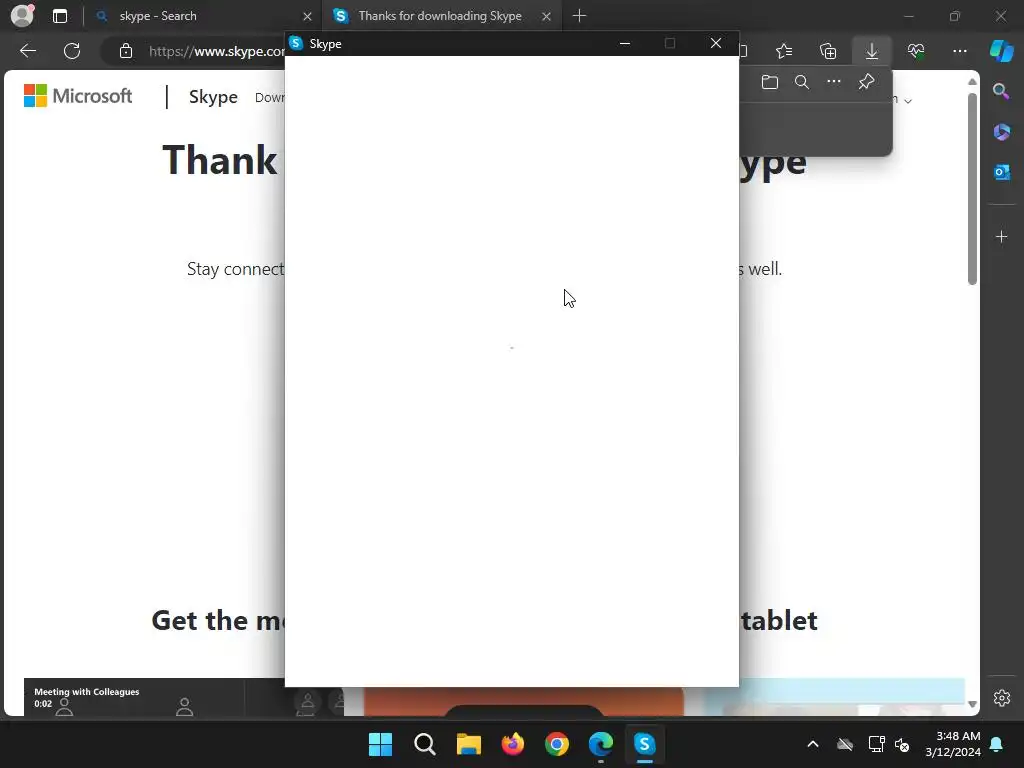Viewport: 1024px width, 768px height.
Task: Open downloads folder in Downloads panel
Action: click(770, 82)
